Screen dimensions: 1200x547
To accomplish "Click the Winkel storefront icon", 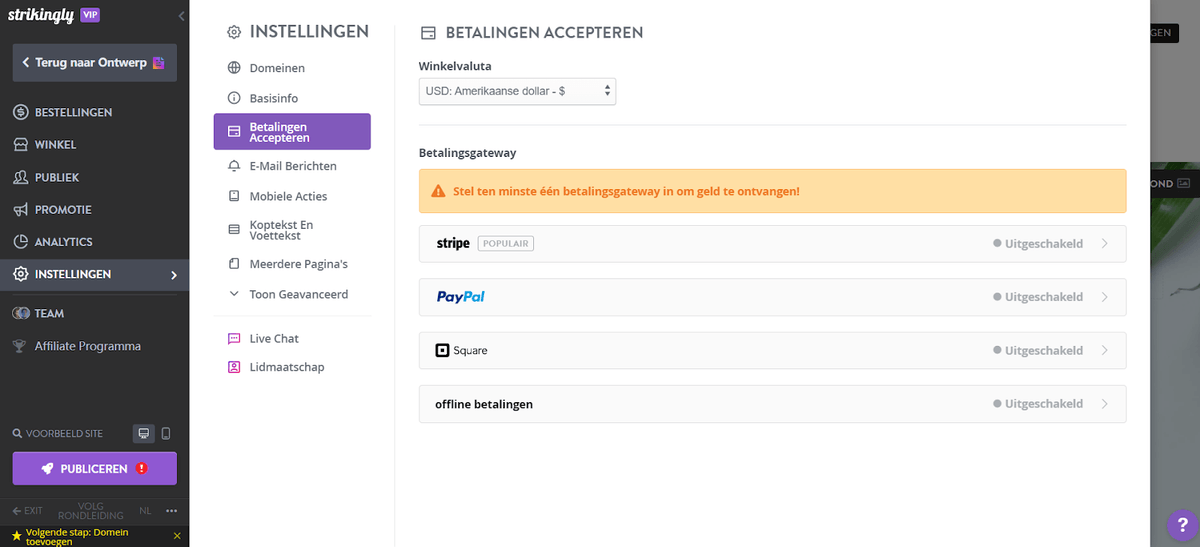I will (x=20, y=144).
